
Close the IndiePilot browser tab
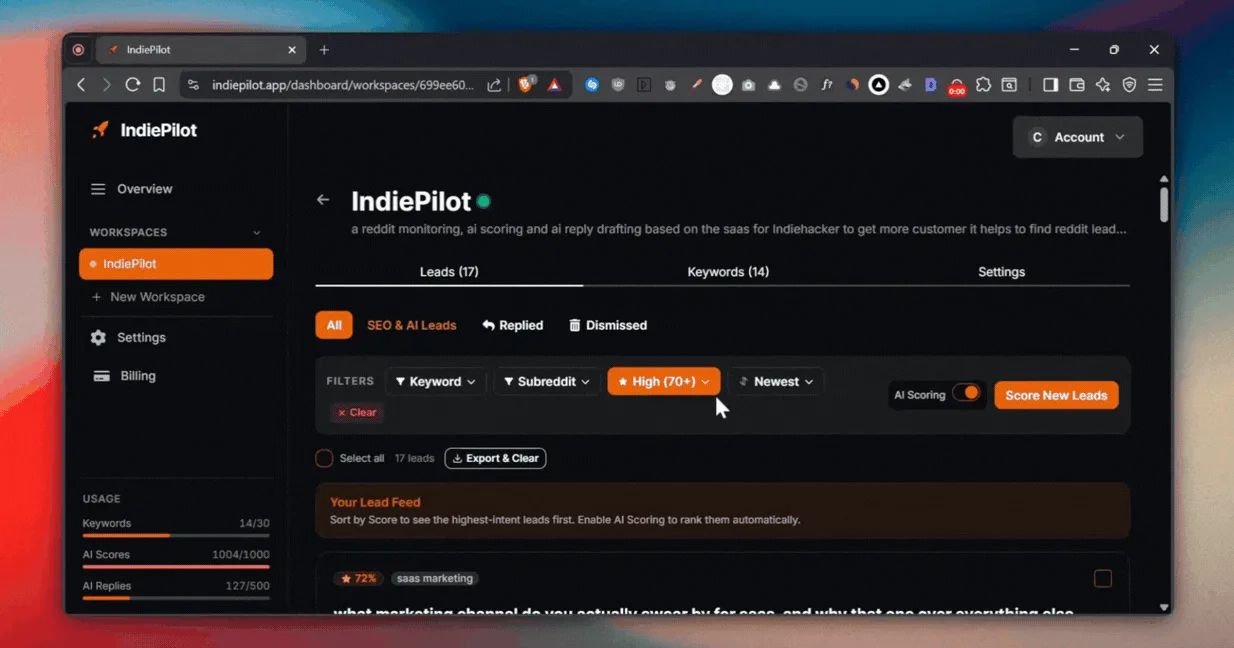(x=292, y=50)
